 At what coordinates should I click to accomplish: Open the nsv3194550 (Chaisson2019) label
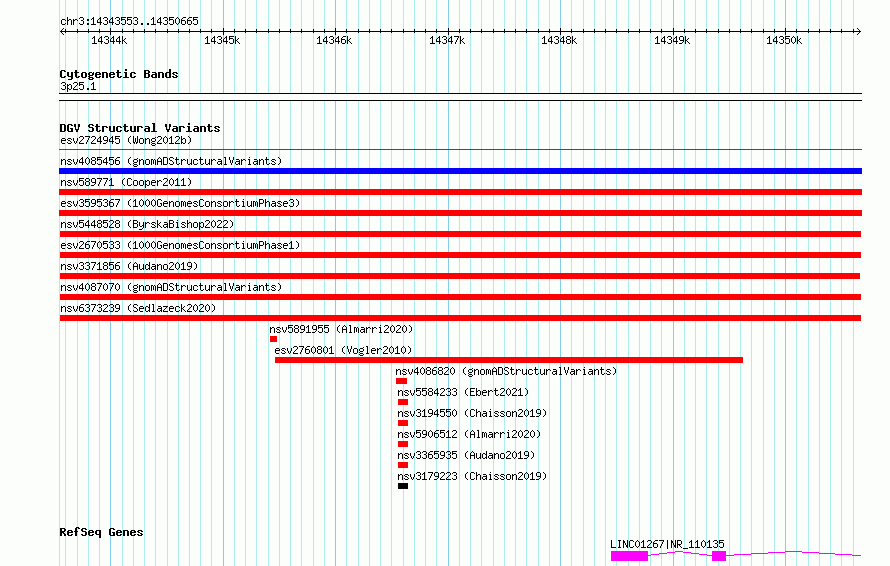click(x=472, y=413)
